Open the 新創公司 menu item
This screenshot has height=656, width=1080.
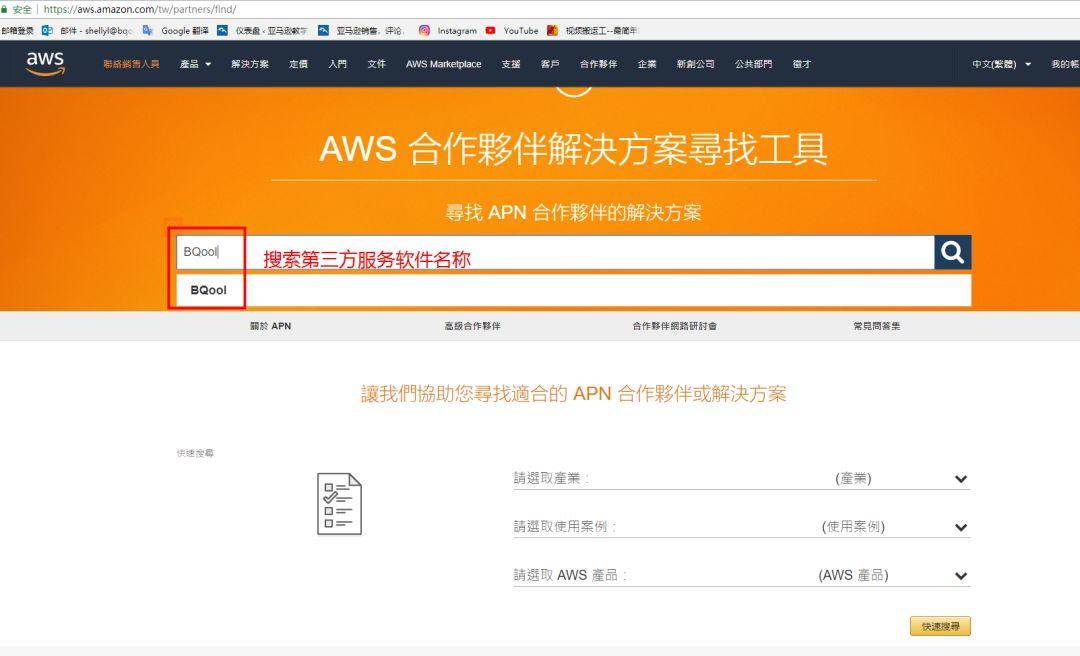(696, 64)
